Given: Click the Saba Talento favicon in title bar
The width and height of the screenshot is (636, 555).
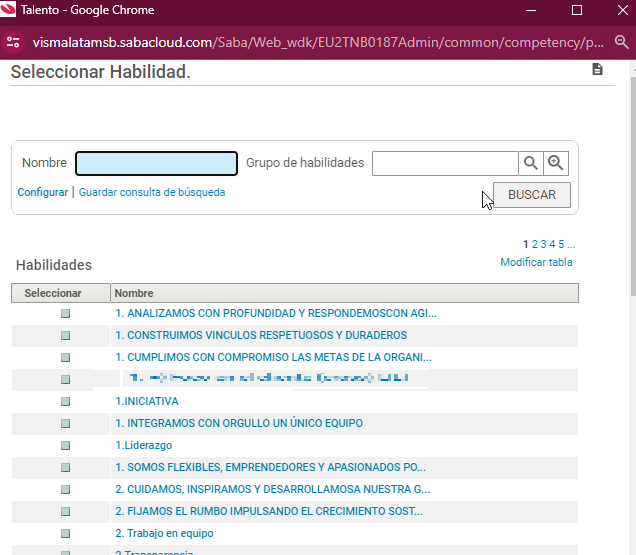Looking at the screenshot, I should click(x=7, y=9).
